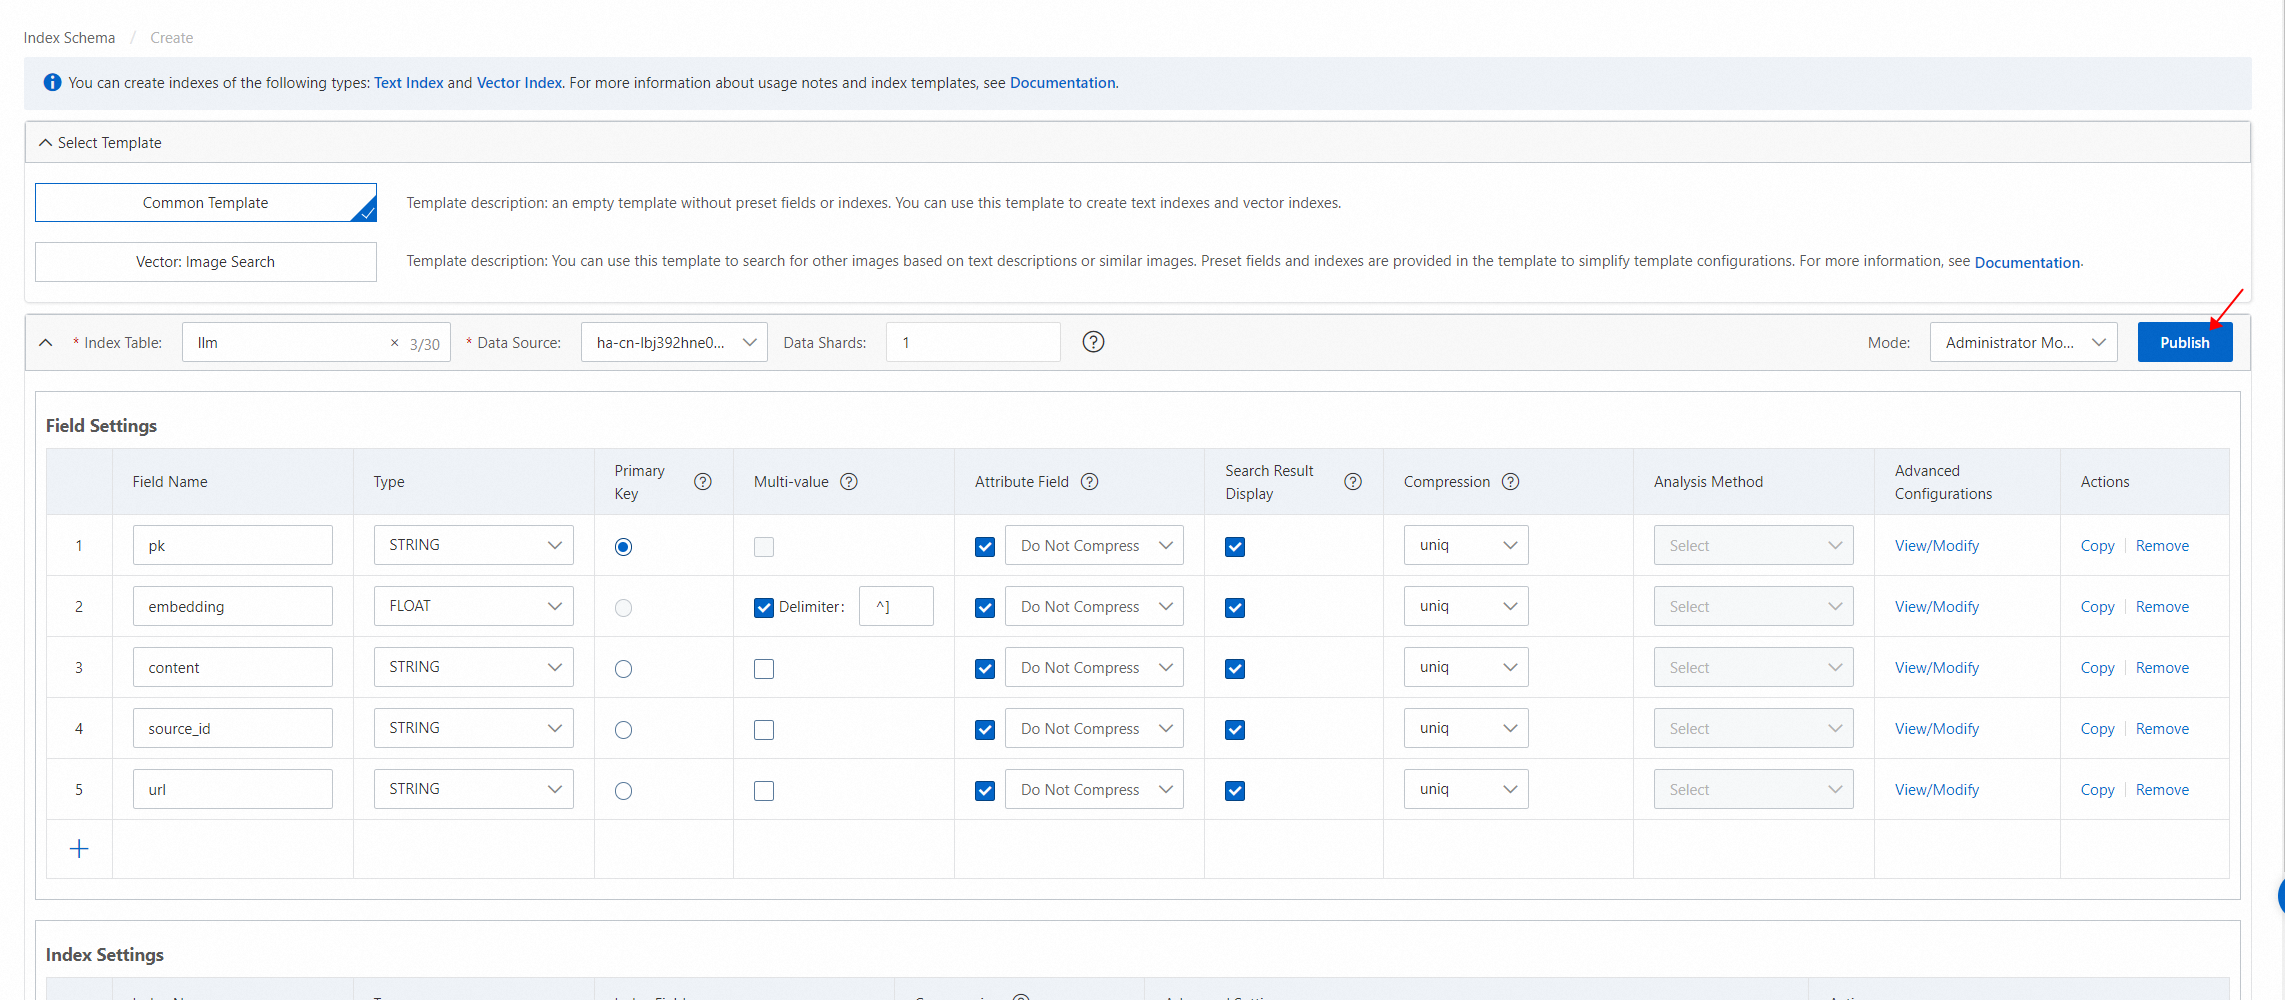The image size is (2285, 1000).
Task: Open Documentation link in Image Search description
Action: pyautogui.click(x=2027, y=262)
